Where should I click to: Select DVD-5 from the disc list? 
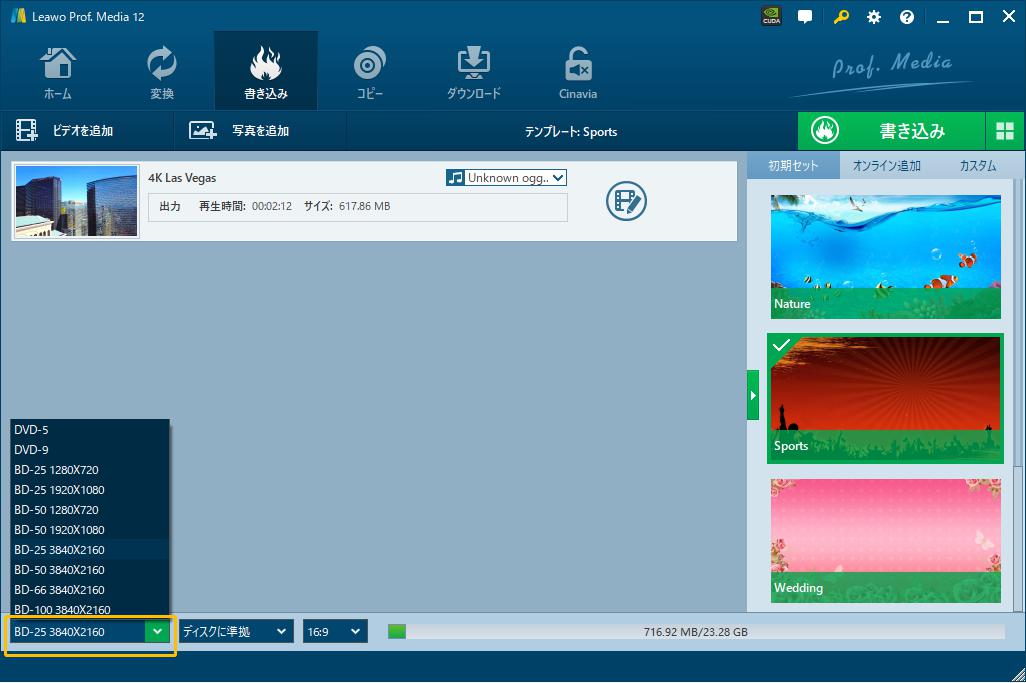pyautogui.click(x=90, y=430)
